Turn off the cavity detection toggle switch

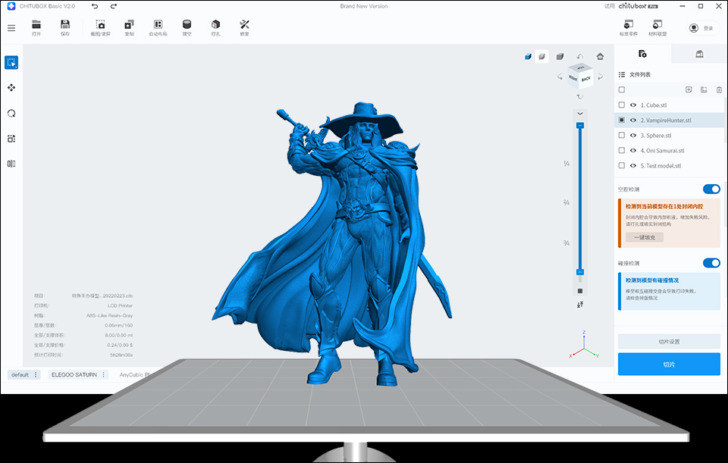click(x=711, y=189)
